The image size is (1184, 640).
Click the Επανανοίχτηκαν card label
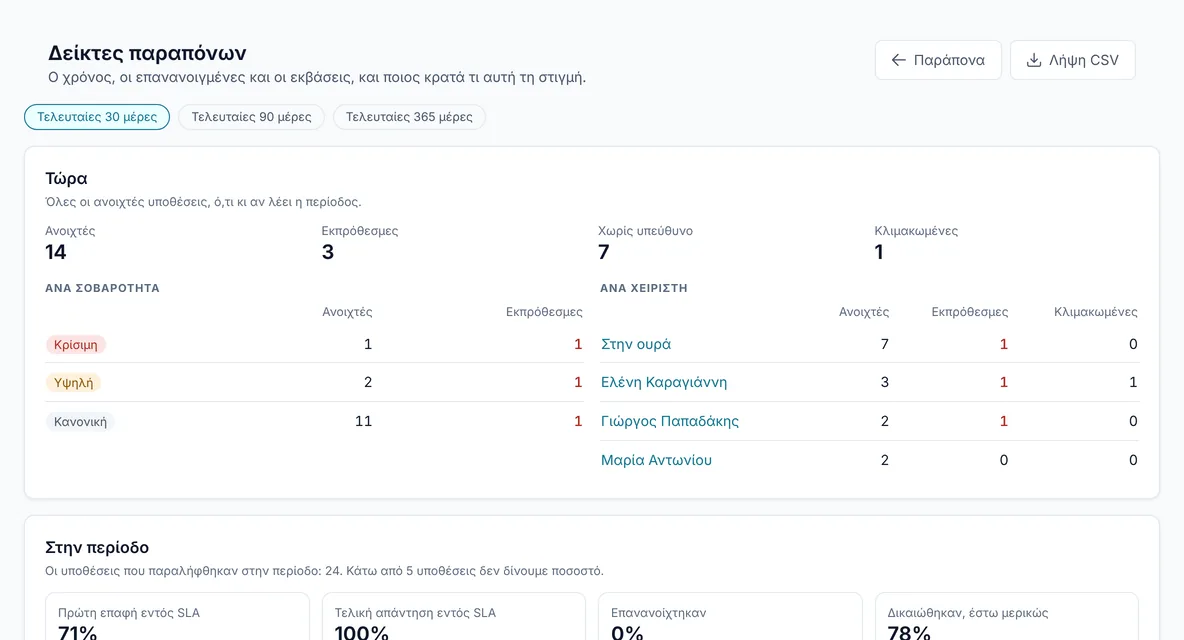point(658,613)
